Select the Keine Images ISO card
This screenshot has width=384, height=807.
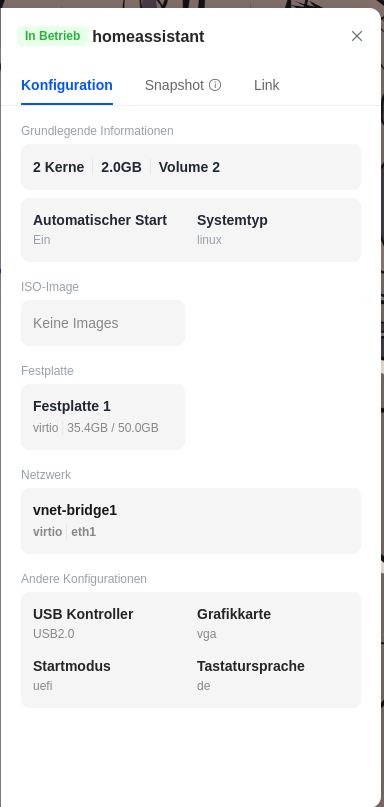tap(103, 323)
